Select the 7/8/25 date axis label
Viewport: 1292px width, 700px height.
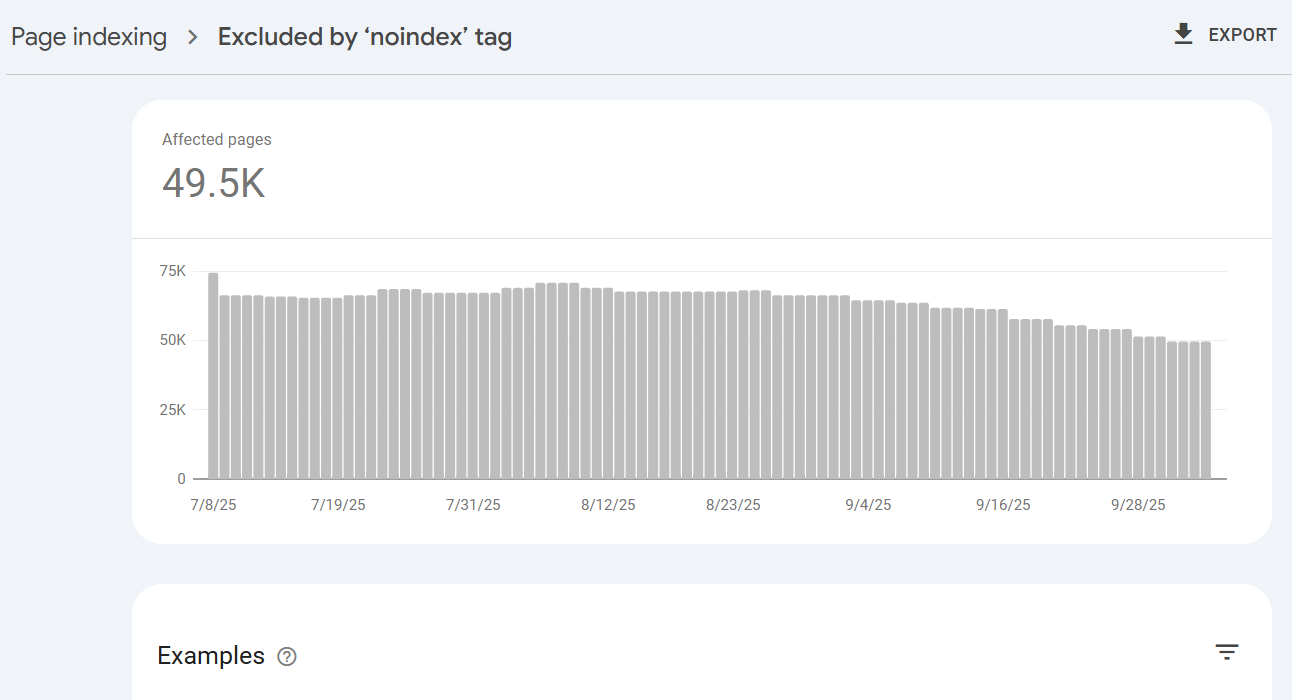click(x=212, y=505)
